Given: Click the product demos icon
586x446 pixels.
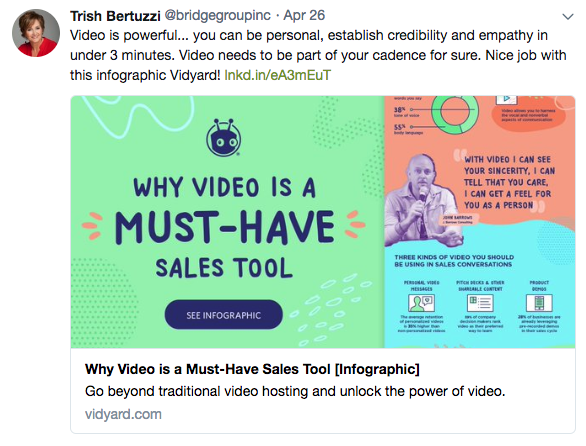Looking at the screenshot, I should pos(539,303).
